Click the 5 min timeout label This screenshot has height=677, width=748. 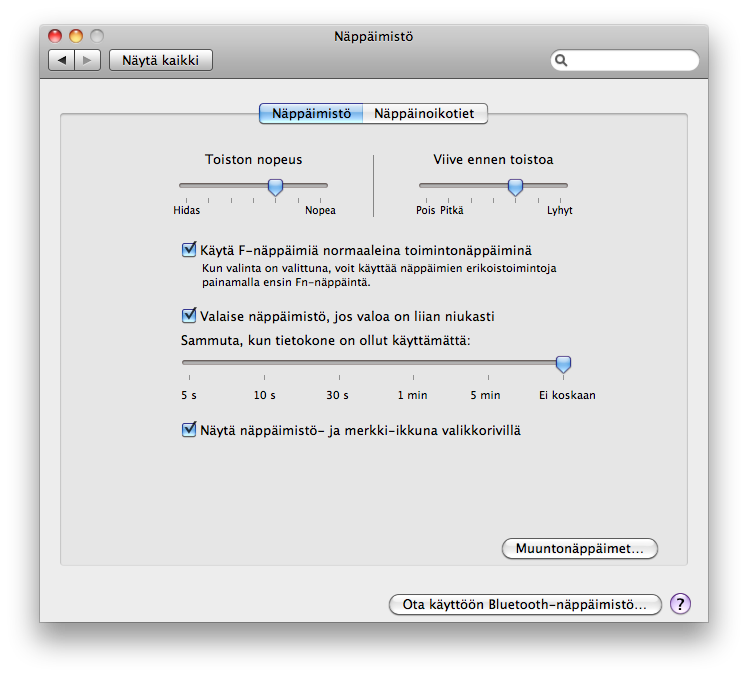[x=485, y=395]
